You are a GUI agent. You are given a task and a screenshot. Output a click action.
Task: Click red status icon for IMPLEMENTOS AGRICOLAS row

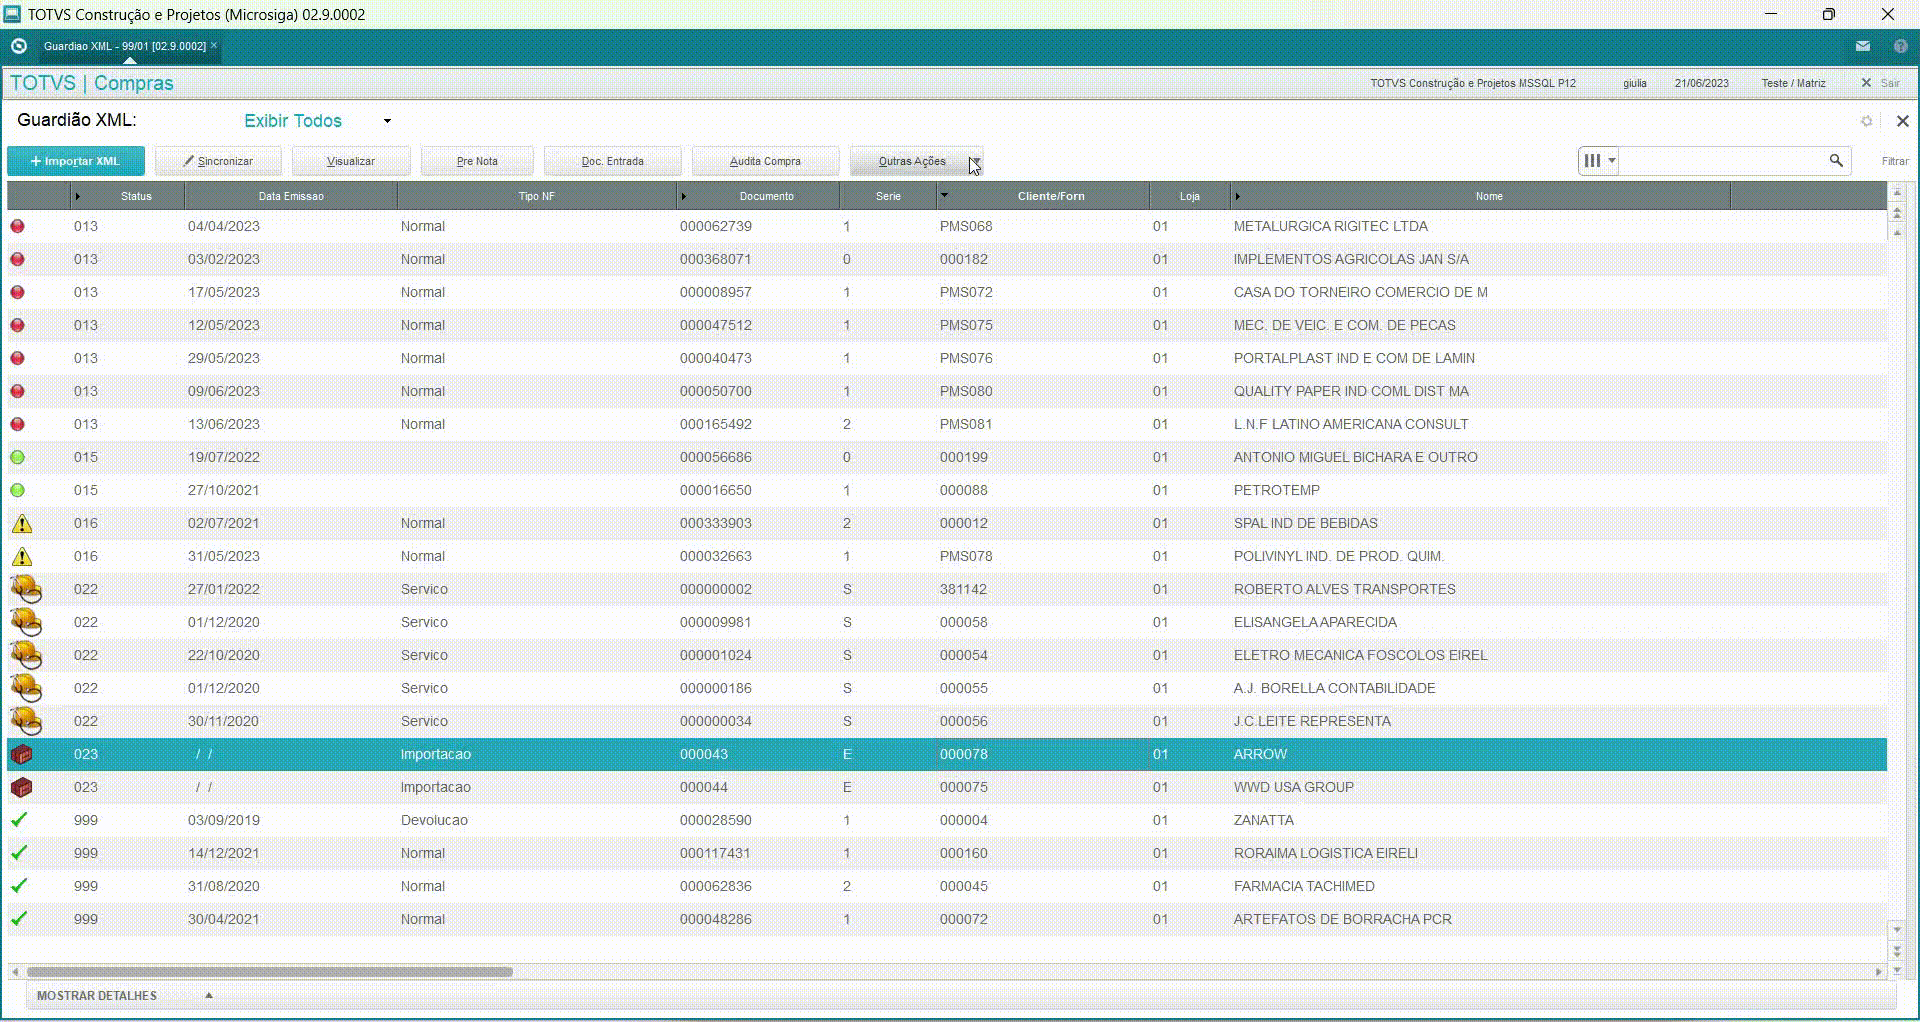pos(17,259)
